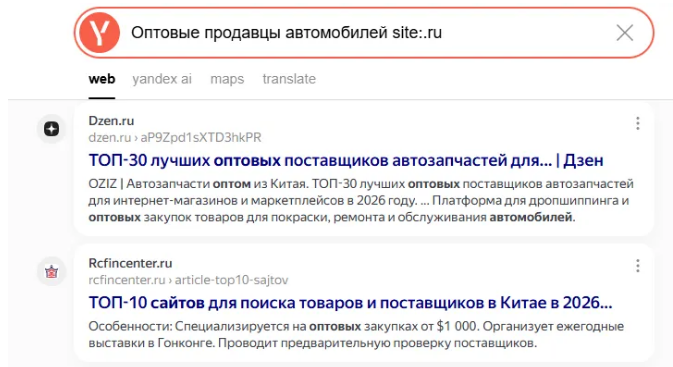Viewport: 673px width, 367px height.
Task: Open 'ТОП-30 лучших оптовых поставщиков автозапчастей' result
Action: pos(346,161)
